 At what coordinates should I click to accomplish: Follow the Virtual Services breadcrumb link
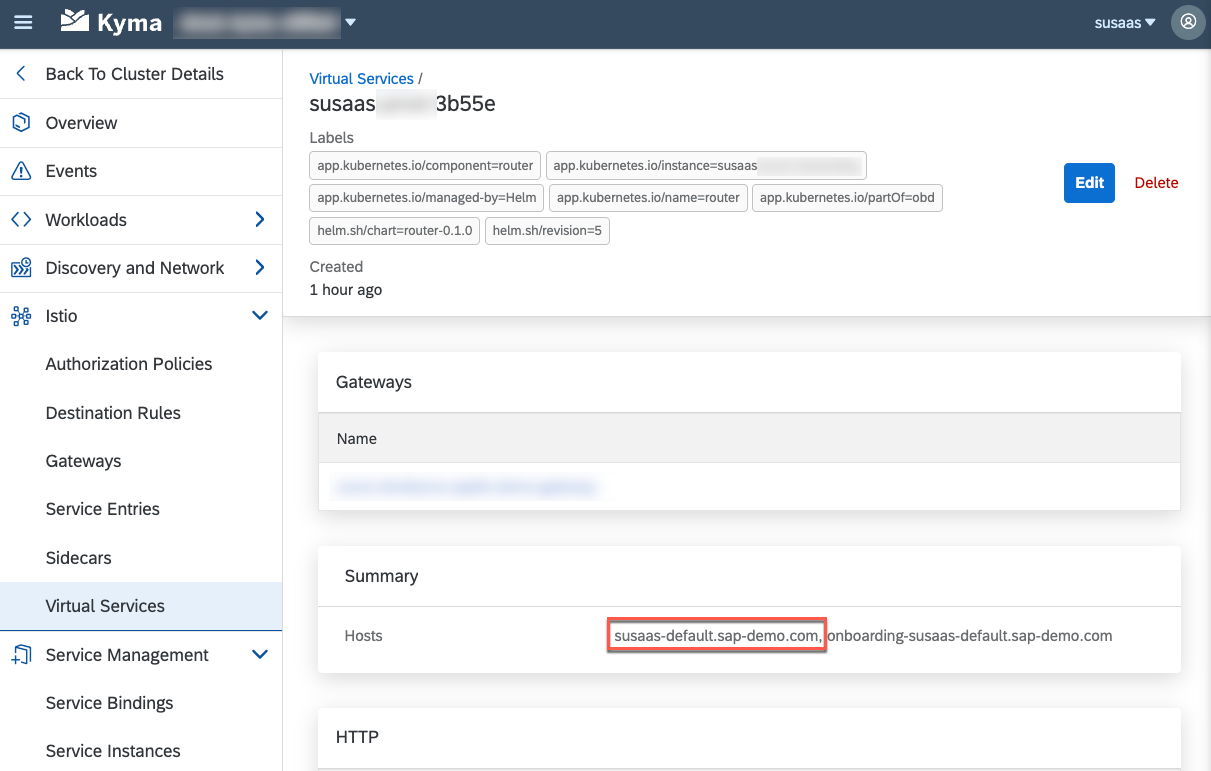(x=361, y=78)
